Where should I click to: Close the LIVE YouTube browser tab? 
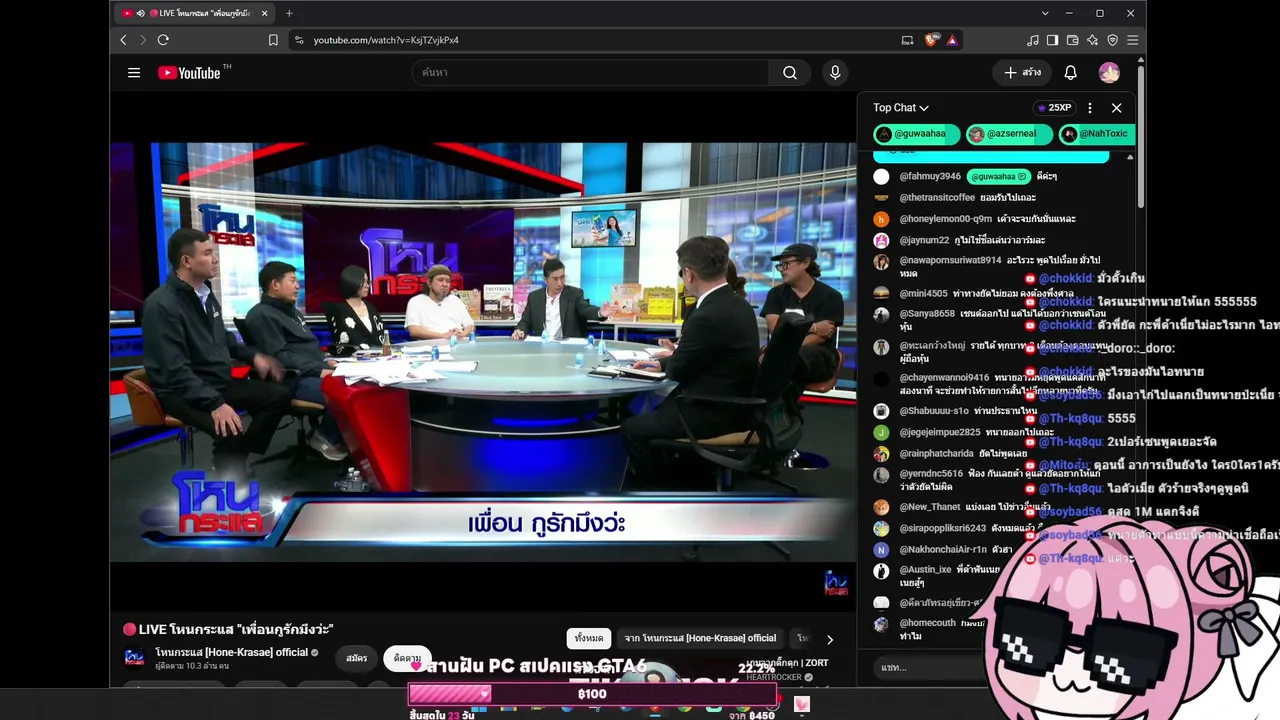tap(264, 13)
